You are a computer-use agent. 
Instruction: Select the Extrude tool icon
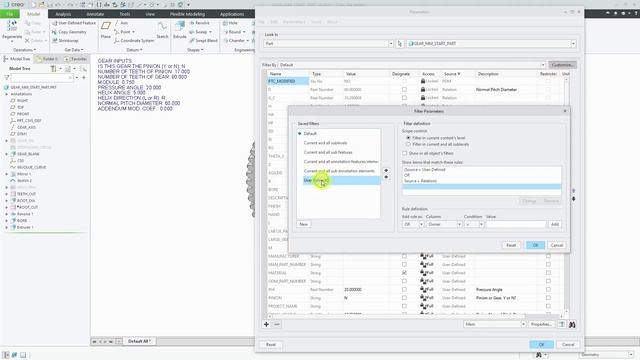point(180,27)
